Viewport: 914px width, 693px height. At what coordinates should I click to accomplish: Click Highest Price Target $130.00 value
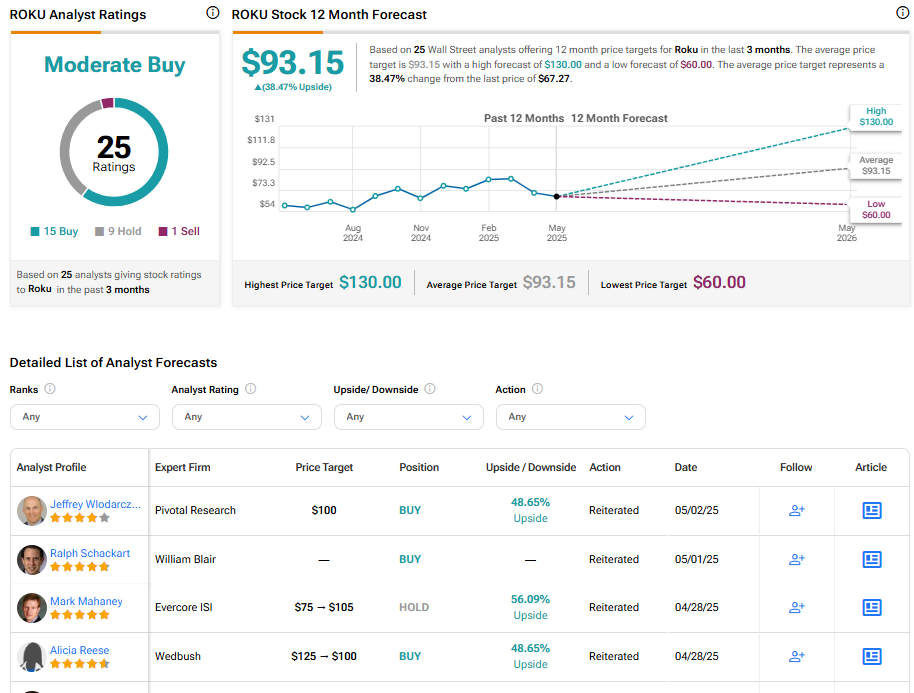[x=370, y=283]
